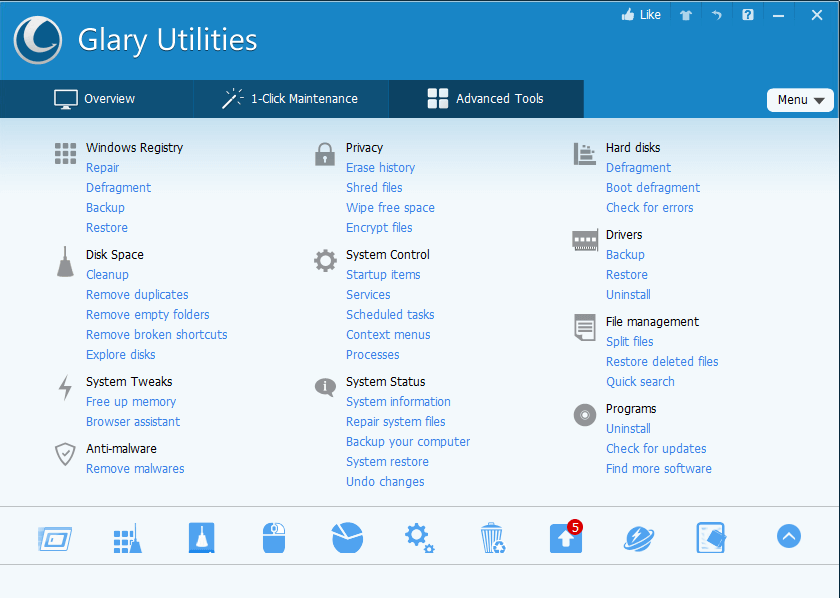Click the recycle bin uninstaller icon

click(x=492, y=538)
